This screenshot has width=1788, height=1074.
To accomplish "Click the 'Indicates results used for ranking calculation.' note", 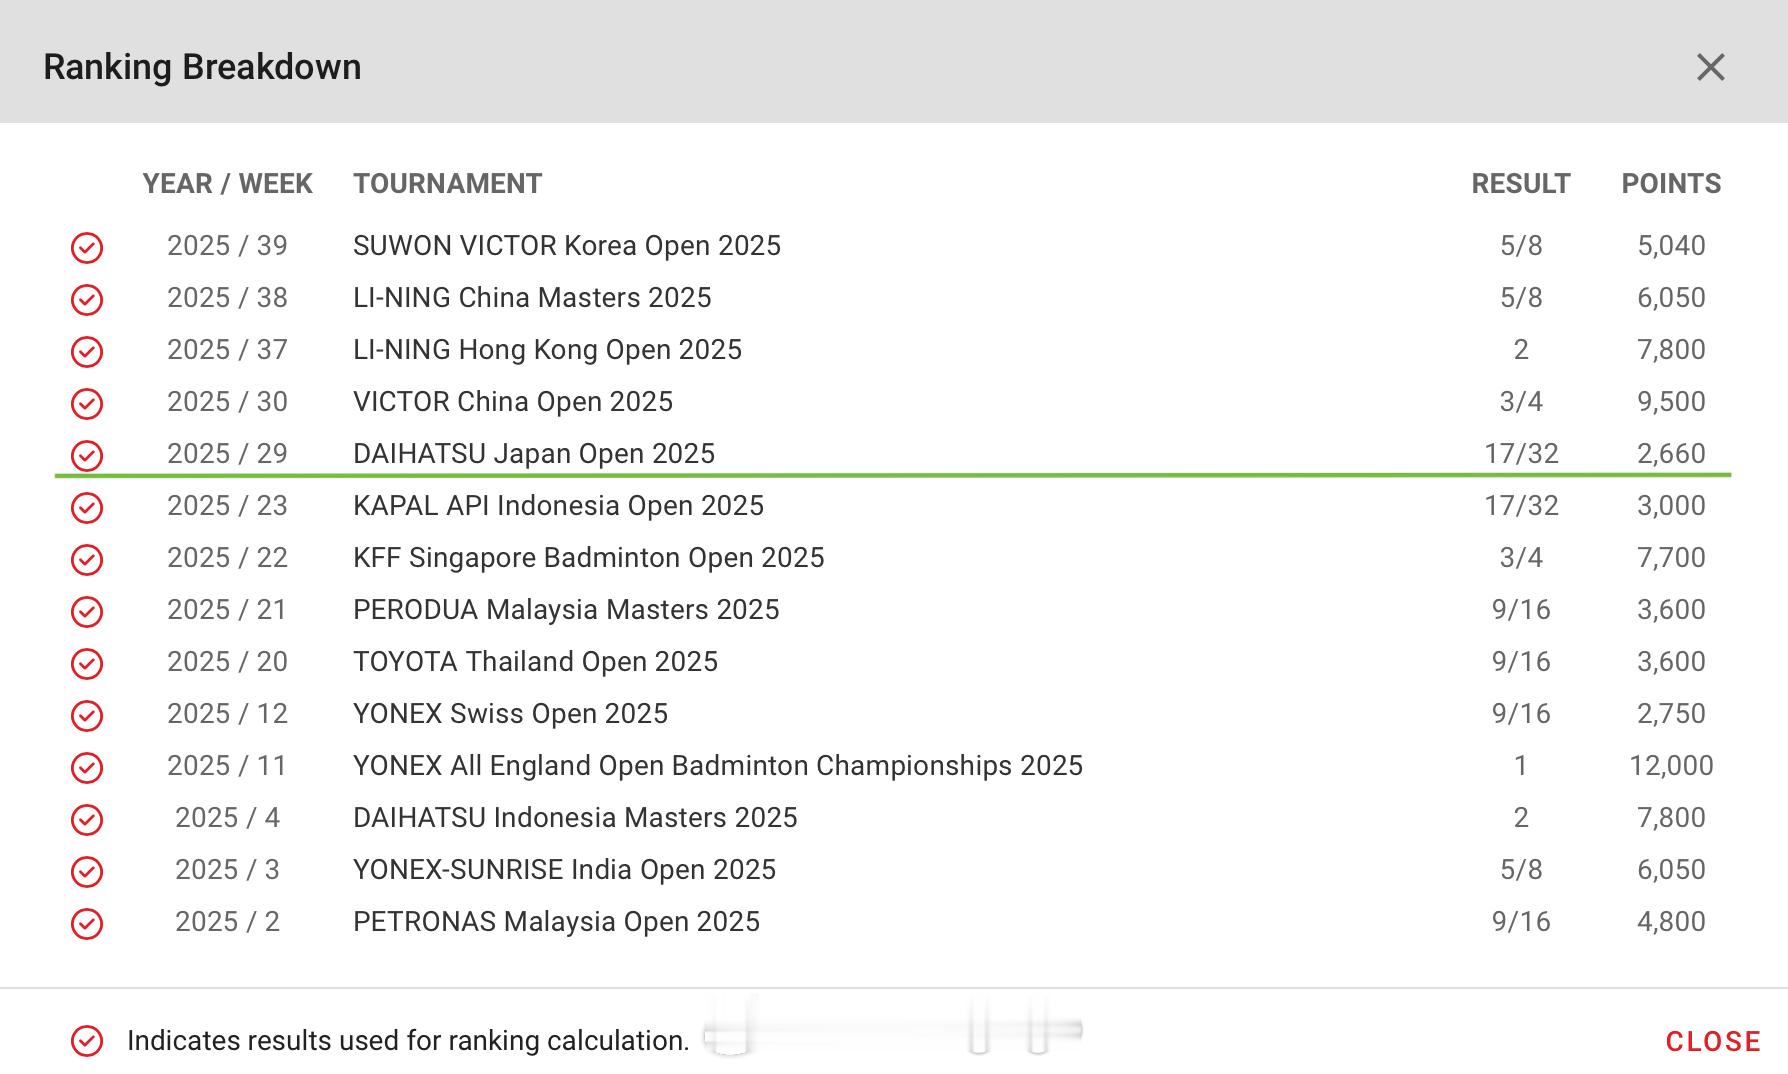I will coord(408,1041).
